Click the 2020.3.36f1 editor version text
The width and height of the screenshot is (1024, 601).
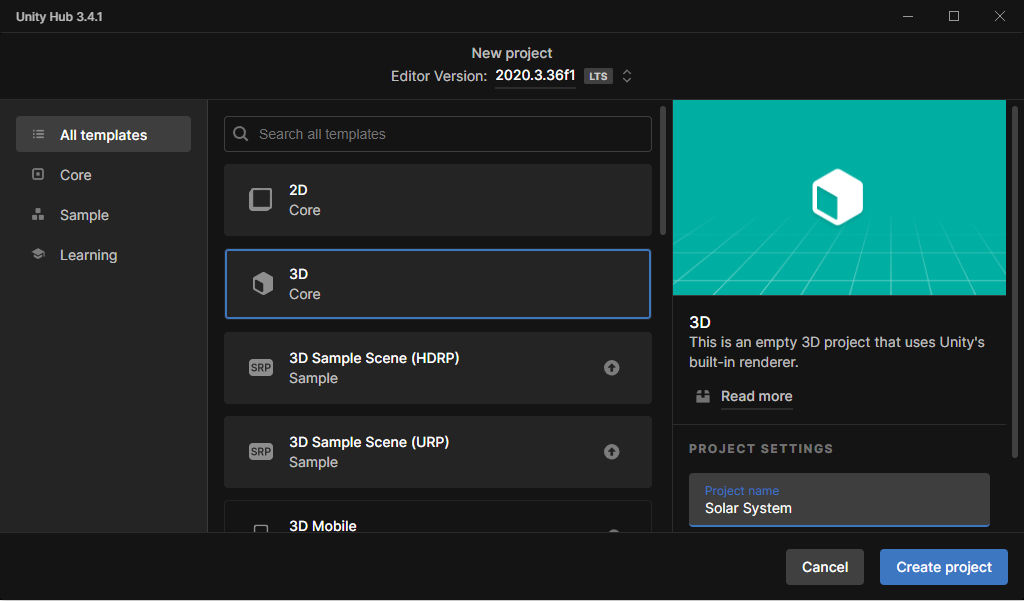pyautogui.click(x=535, y=76)
